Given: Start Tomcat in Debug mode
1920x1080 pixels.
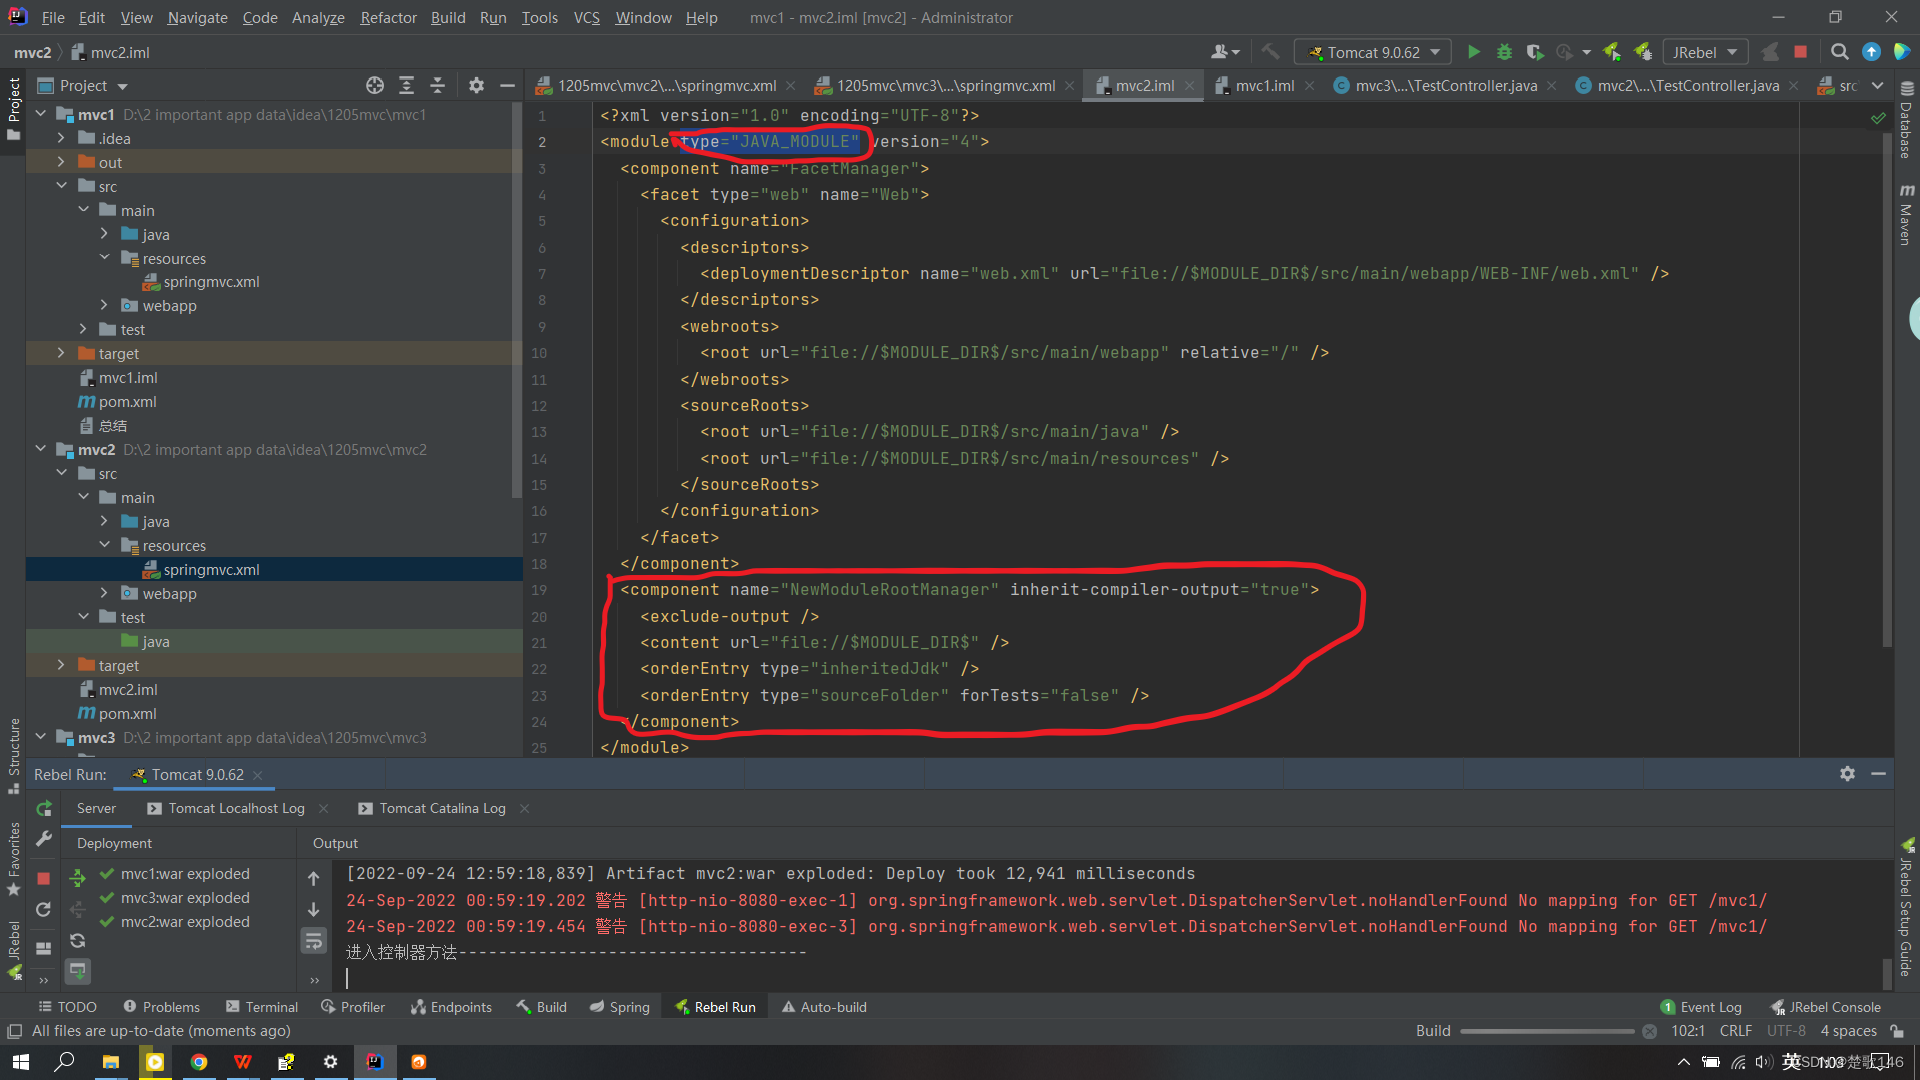Looking at the screenshot, I should pos(1504,51).
